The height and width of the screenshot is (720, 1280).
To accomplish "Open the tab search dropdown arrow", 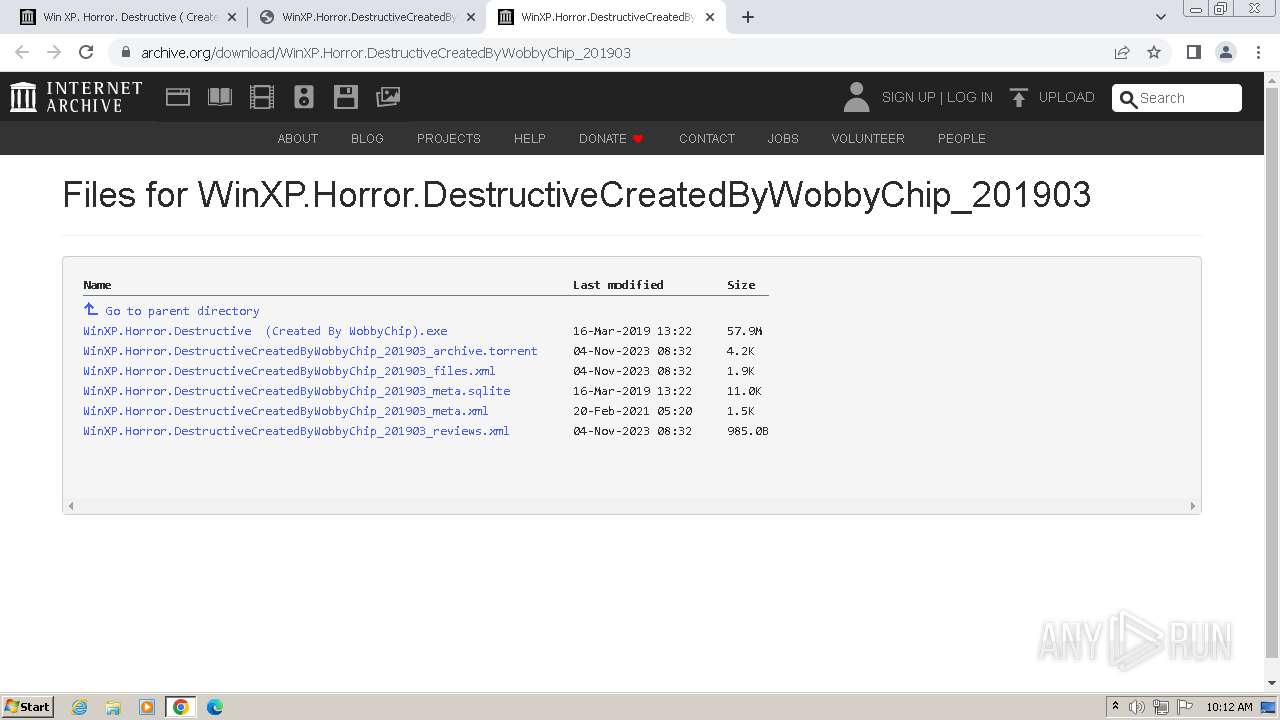I will point(1160,17).
